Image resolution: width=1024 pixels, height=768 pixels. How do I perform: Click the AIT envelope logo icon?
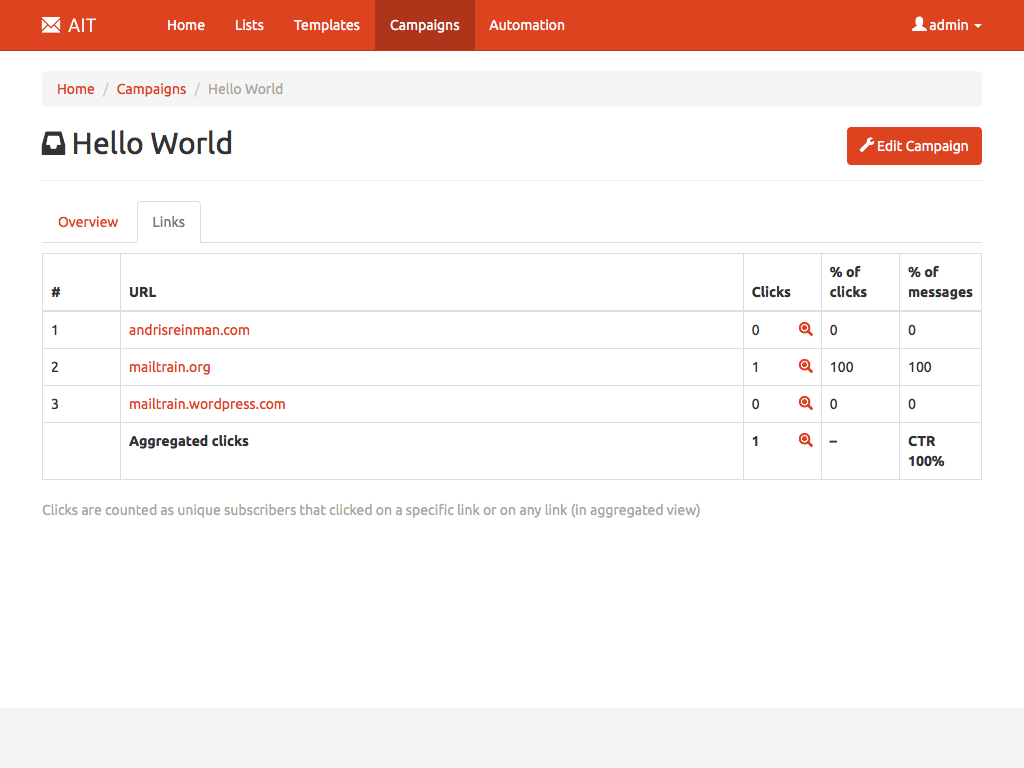(x=51, y=25)
